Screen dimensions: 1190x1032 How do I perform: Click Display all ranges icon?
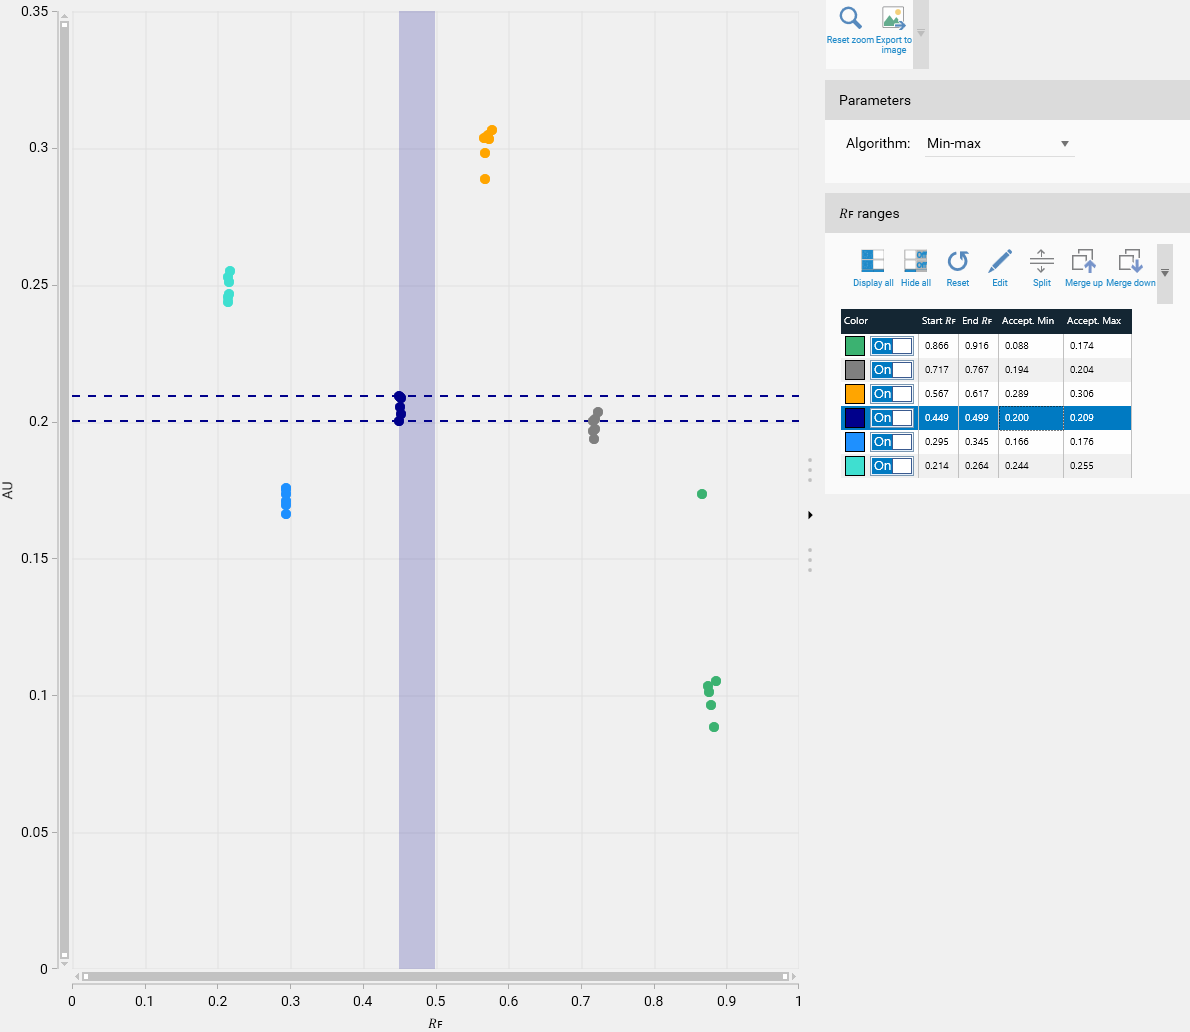[x=872, y=262]
